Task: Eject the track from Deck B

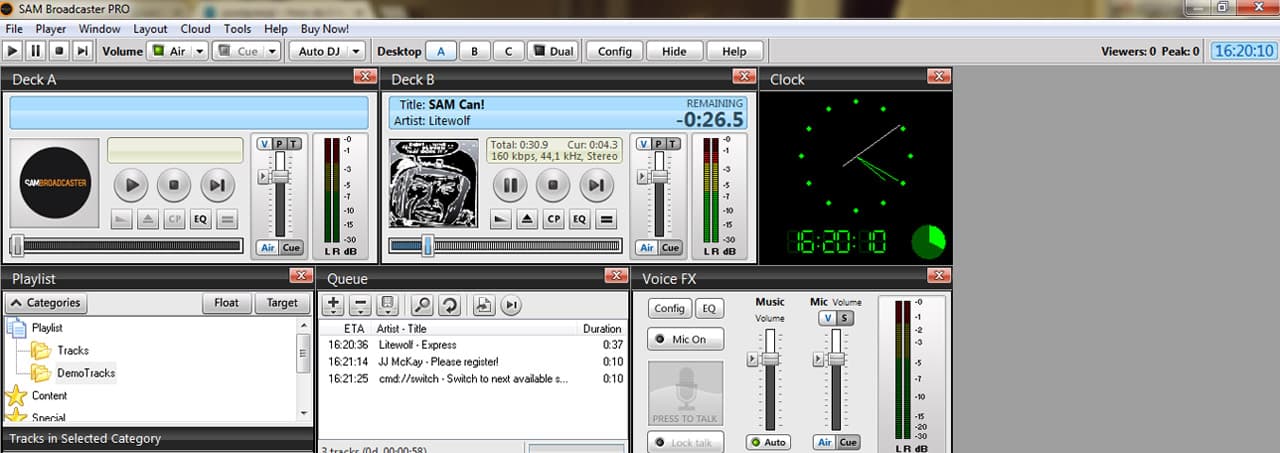Action: [x=527, y=220]
